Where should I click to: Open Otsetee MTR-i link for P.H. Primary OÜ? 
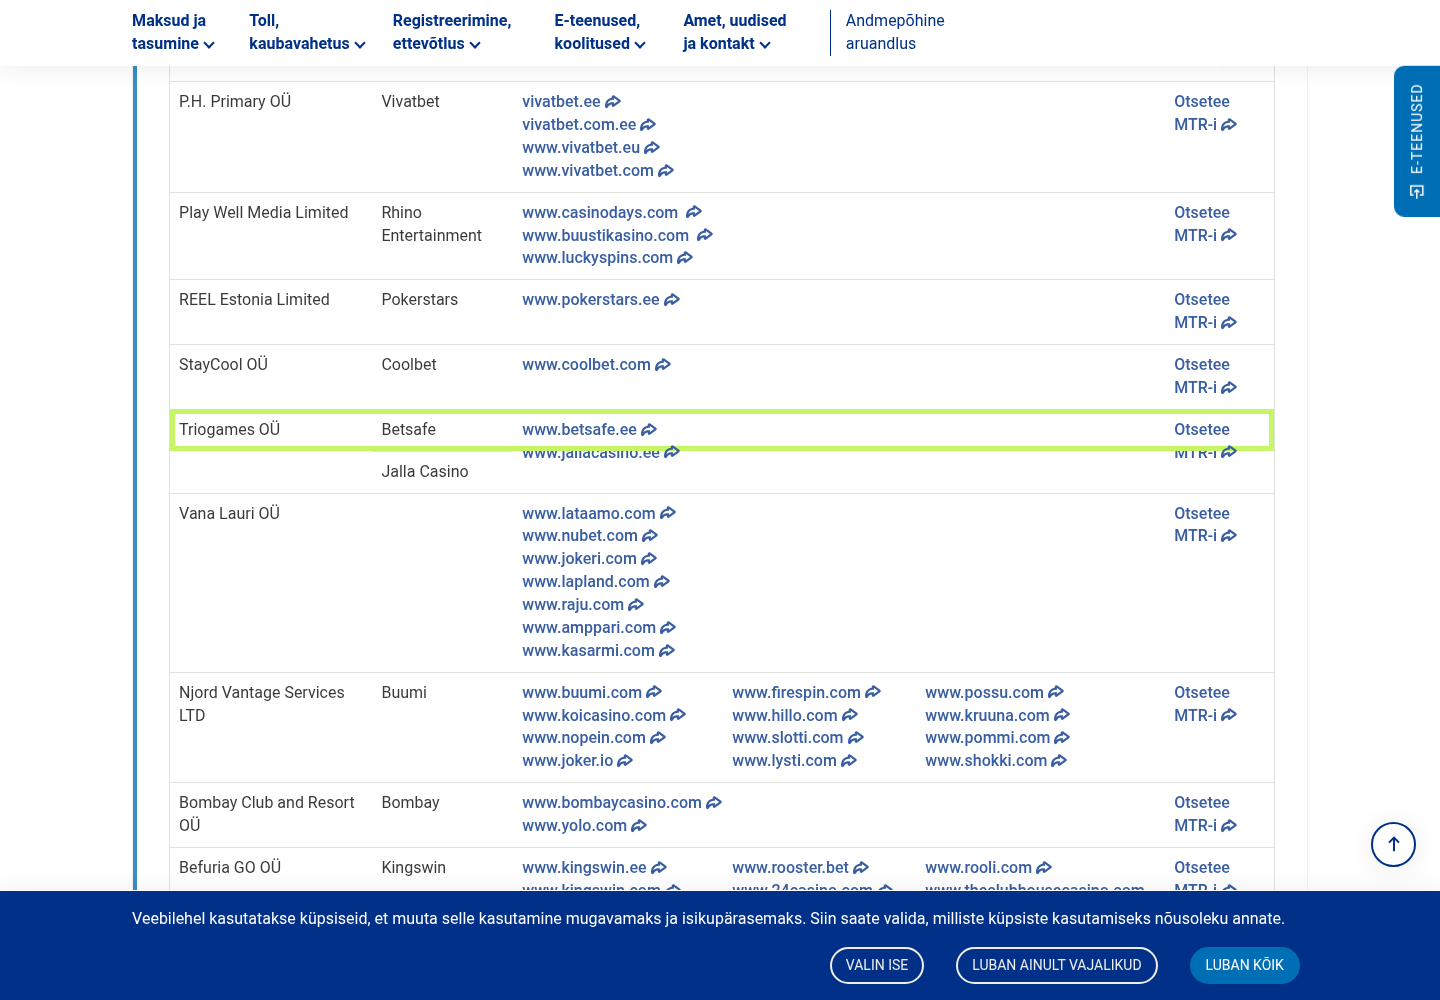[x=1205, y=113]
